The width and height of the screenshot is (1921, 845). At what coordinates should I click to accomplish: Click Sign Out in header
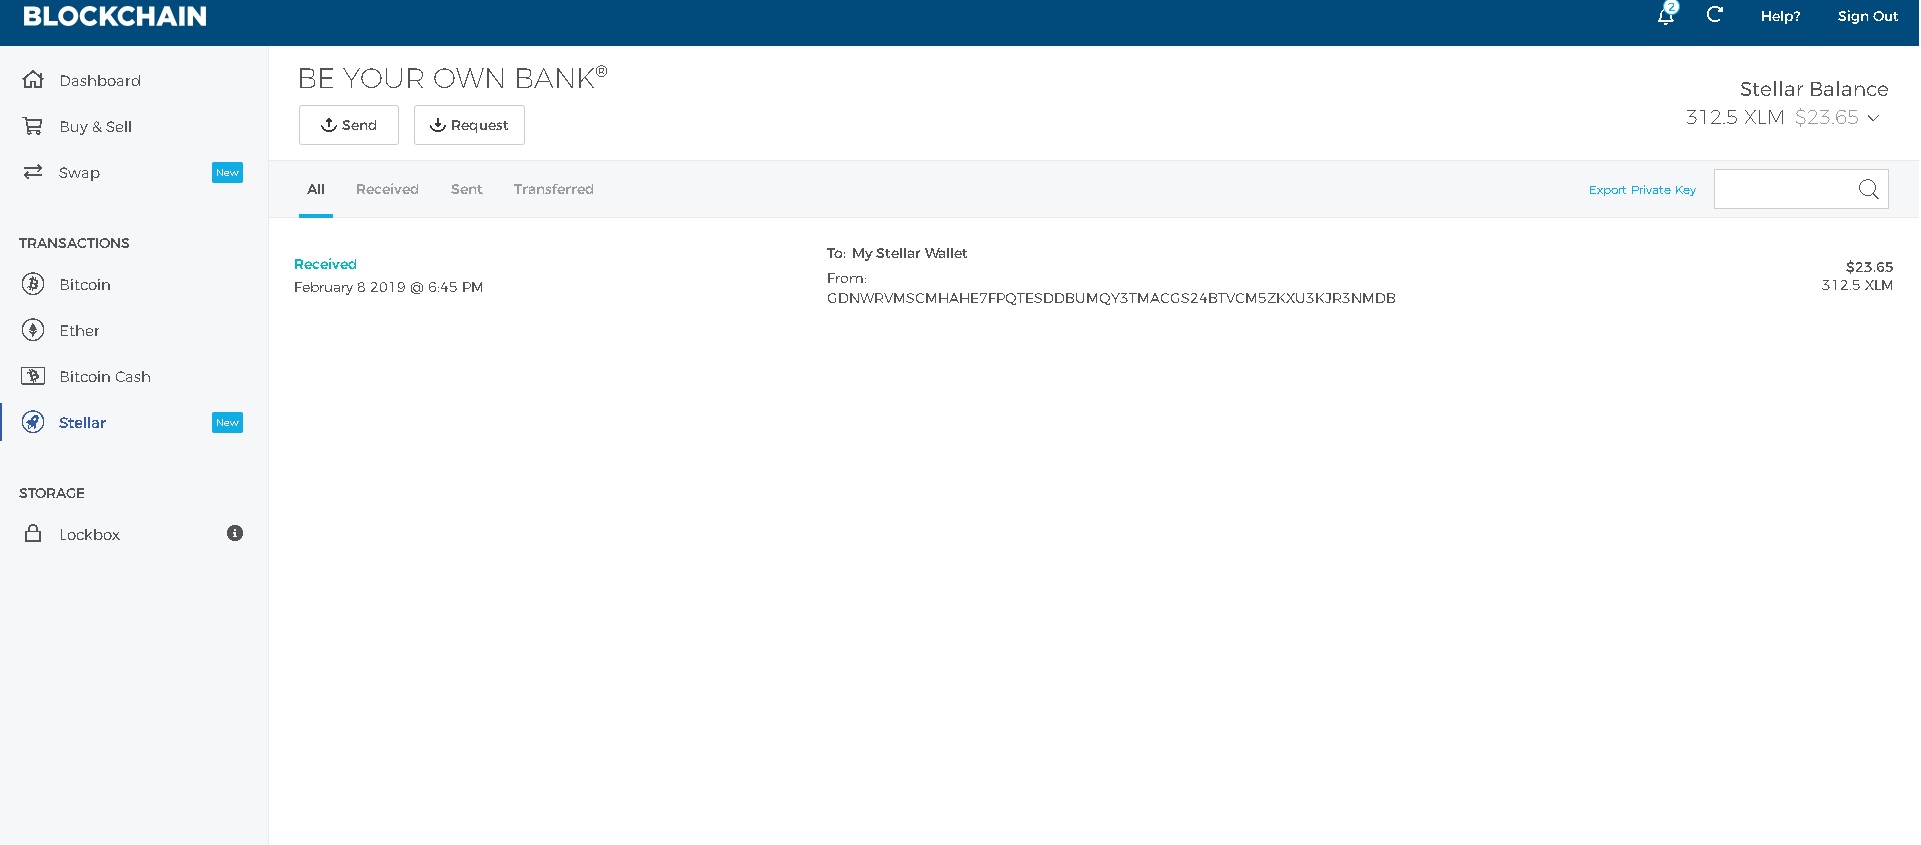pyautogui.click(x=1867, y=16)
